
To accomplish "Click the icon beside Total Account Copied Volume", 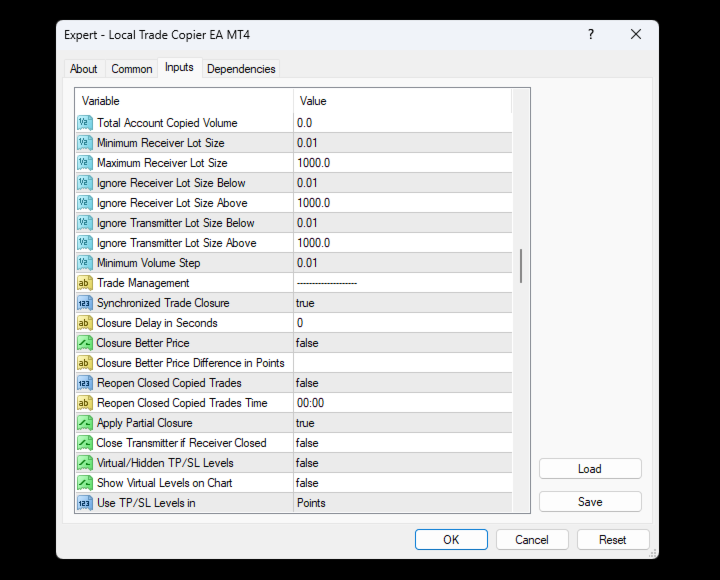I will click(x=85, y=123).
